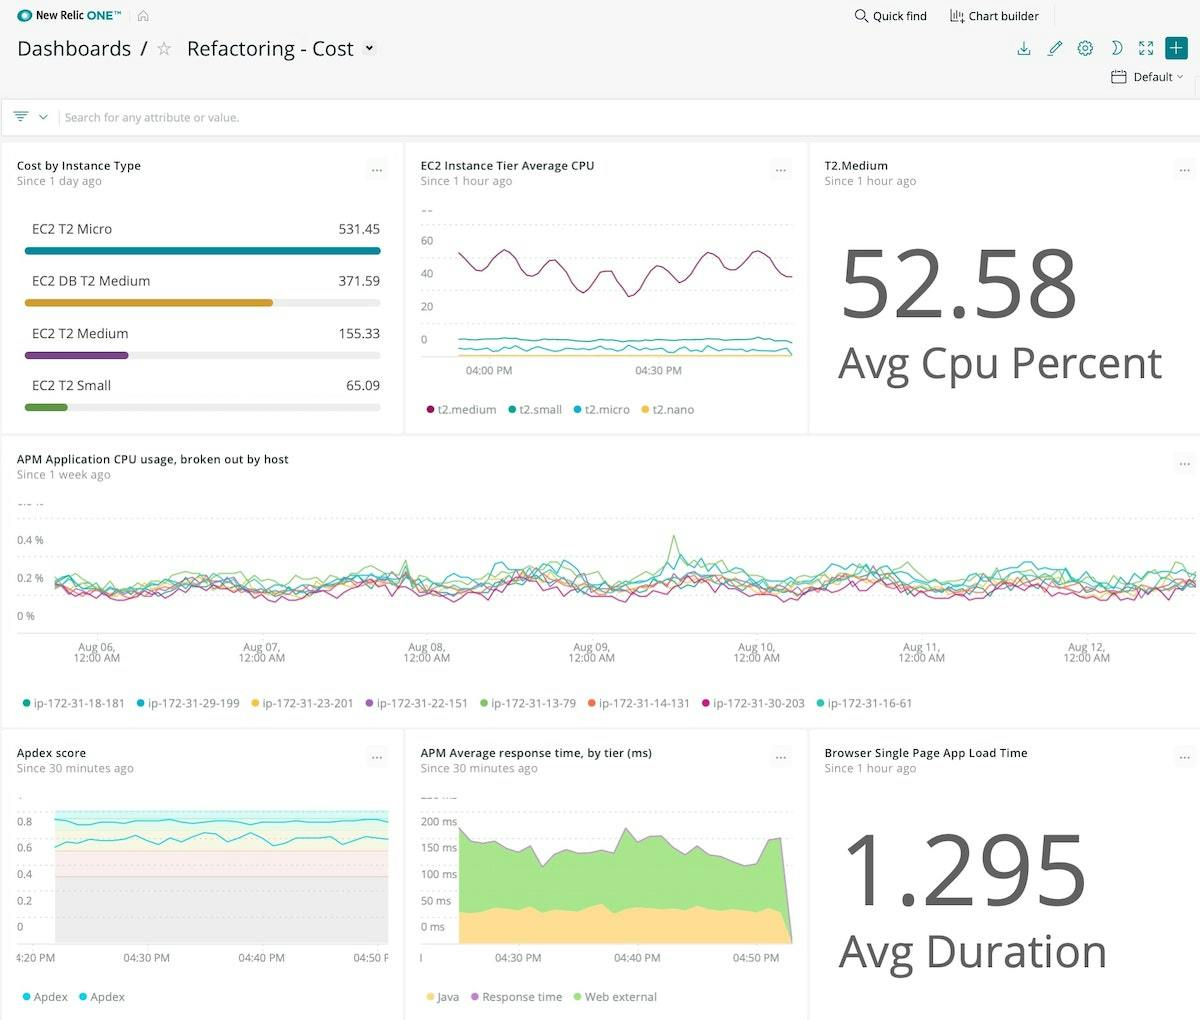This screenshot has width=1200, height=1020.
Task: Click the New Relic ONE logo
Action: [x=69, y=16]
